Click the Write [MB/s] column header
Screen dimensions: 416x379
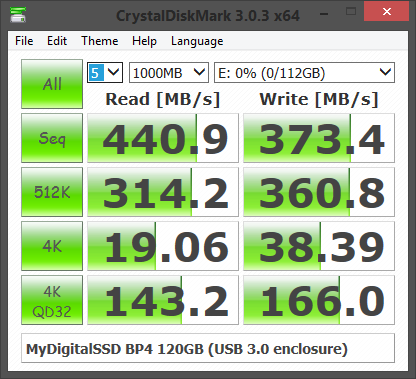point(319,99)
